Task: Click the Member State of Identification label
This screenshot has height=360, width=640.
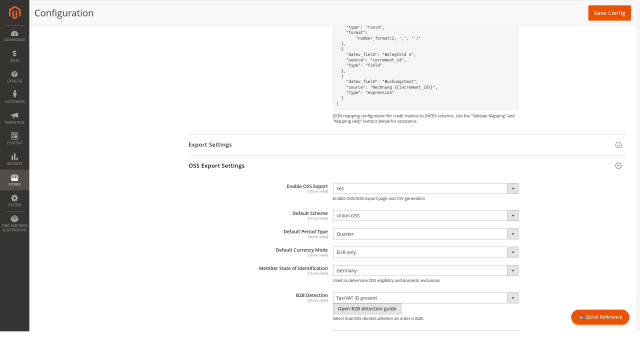Action: tap(293, 268)
